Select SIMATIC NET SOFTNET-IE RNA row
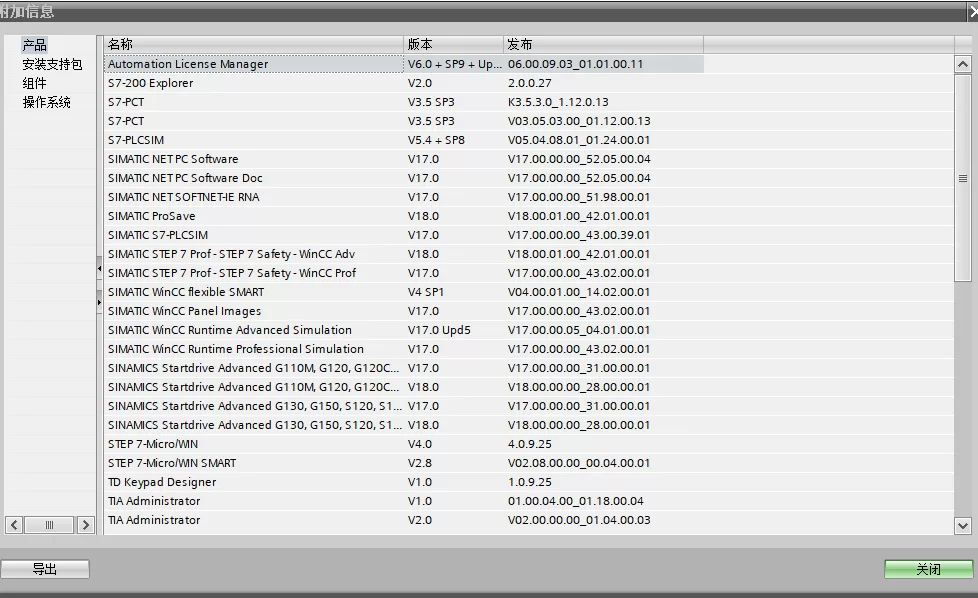This screenshot has height=598, width=978. coord(404,197)
